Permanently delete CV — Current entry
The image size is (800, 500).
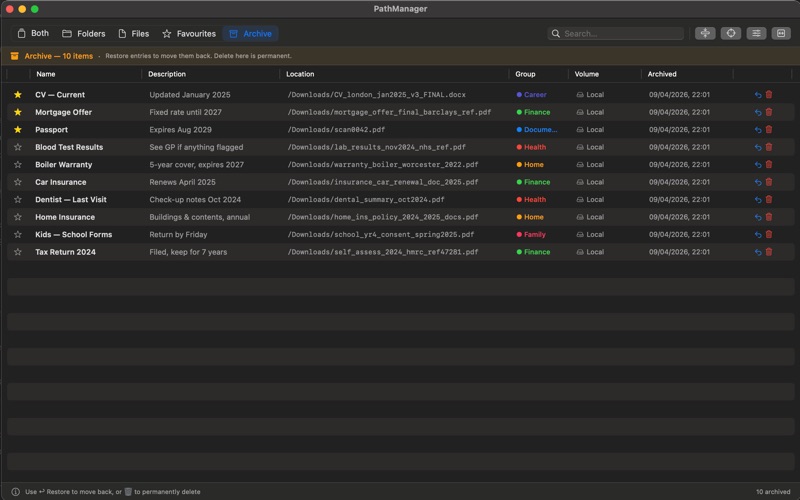pyautogui.click(x=769, y=94)
